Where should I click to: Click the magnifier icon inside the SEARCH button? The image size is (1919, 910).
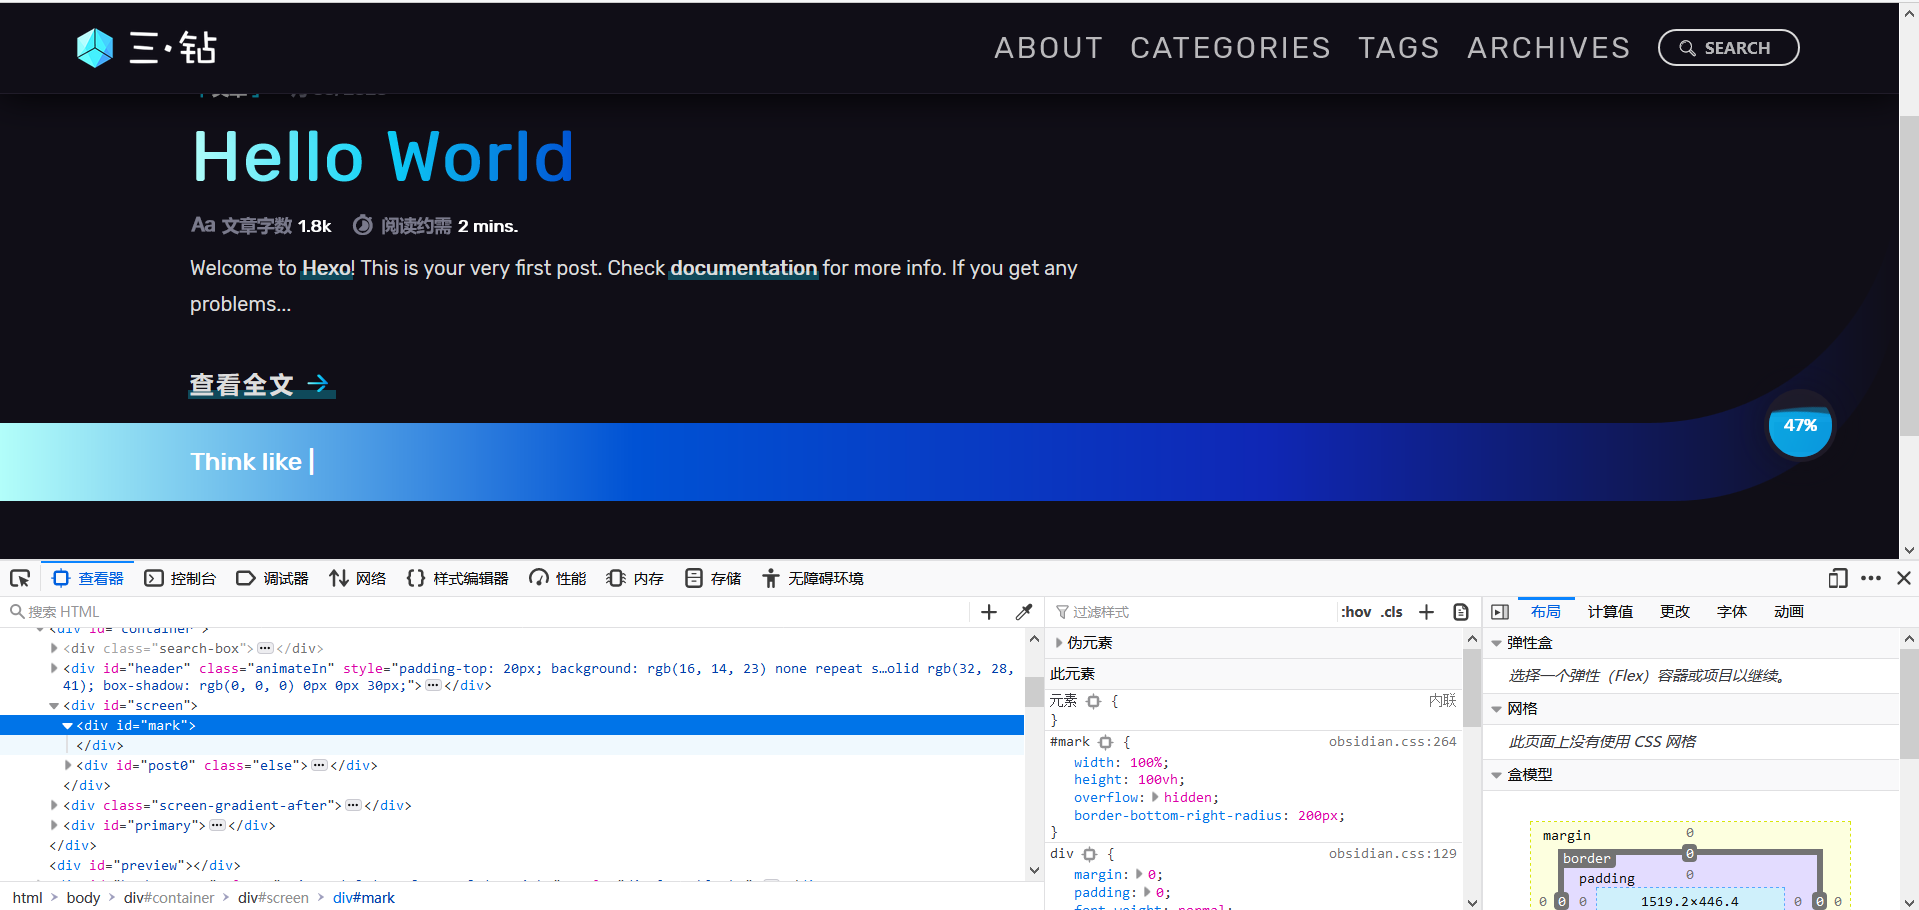[1687, 47]
